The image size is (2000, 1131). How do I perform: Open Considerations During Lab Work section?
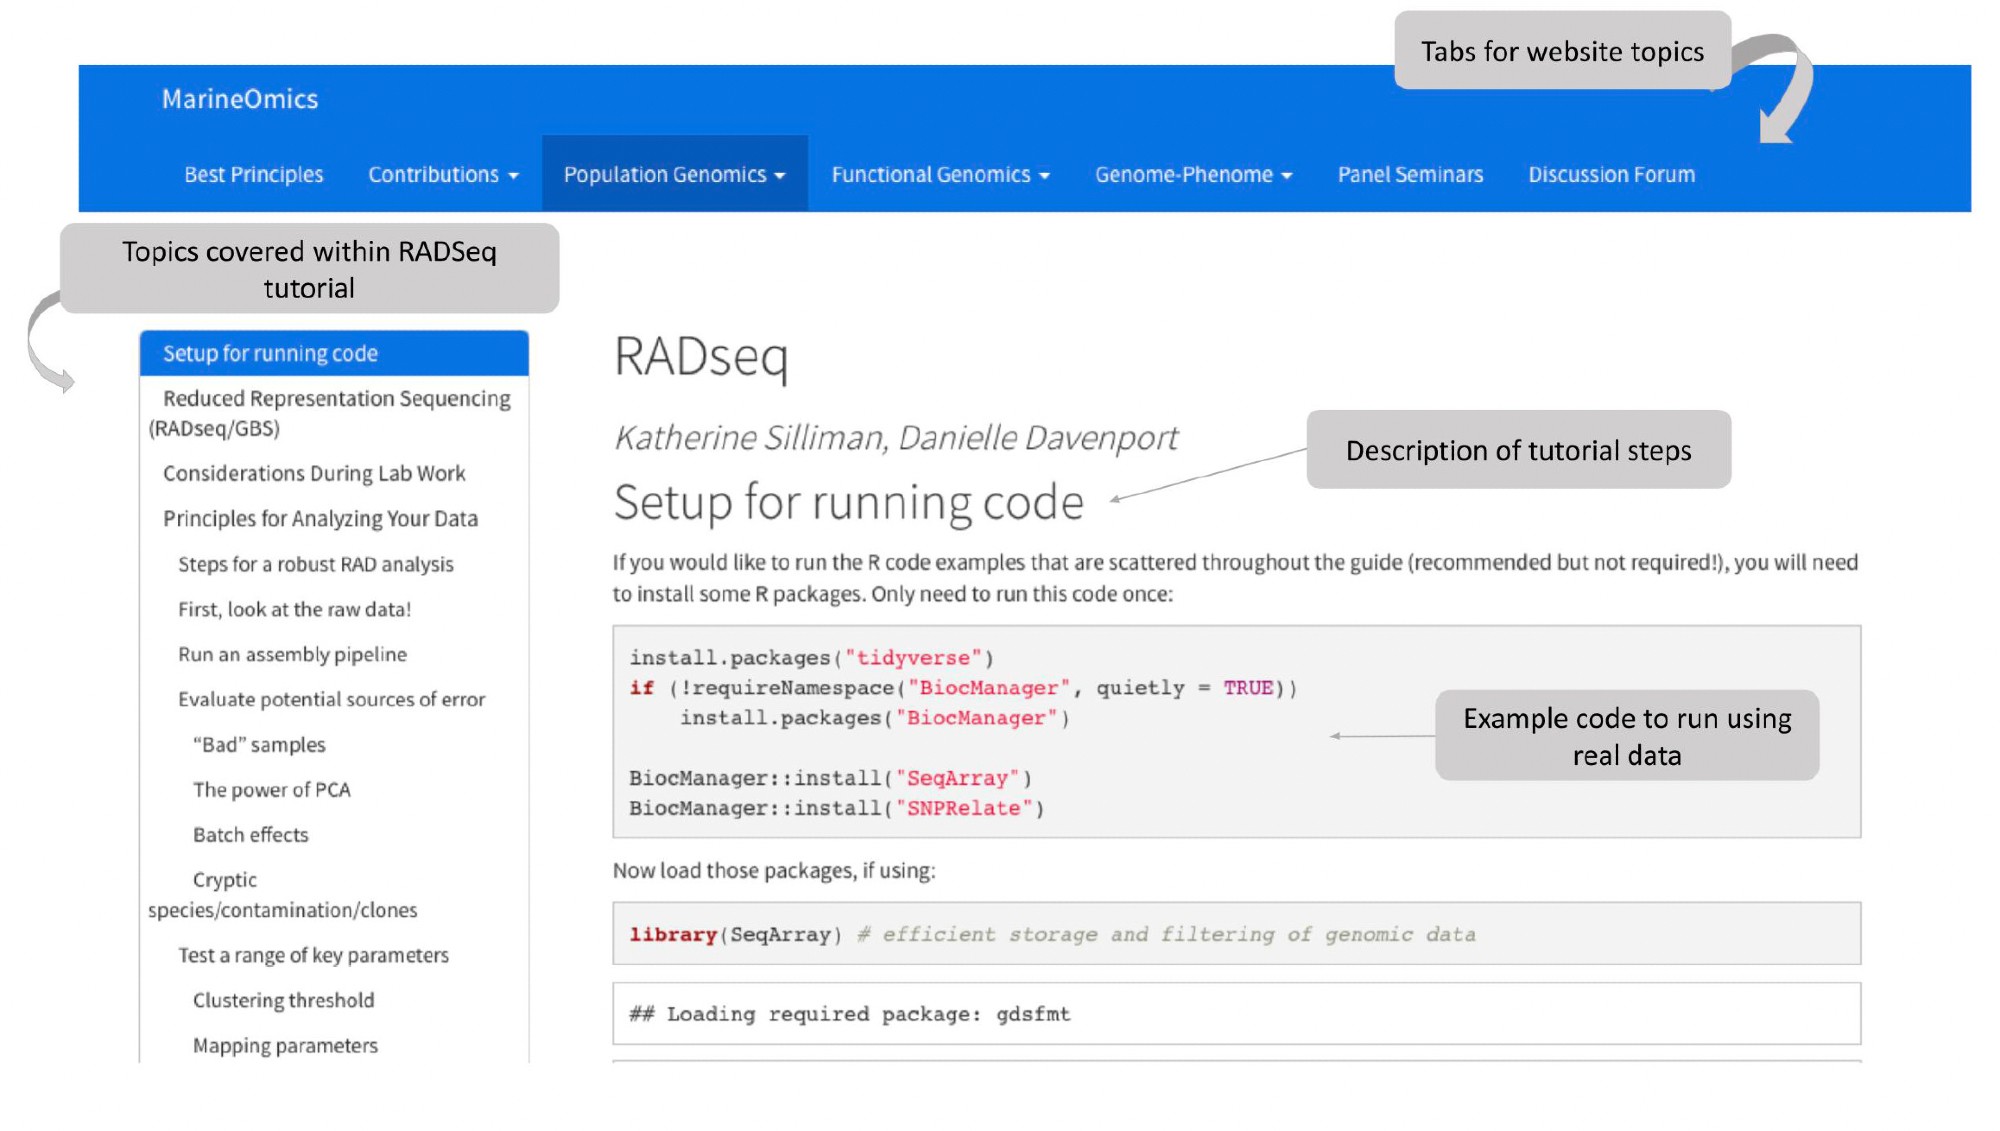314,474
